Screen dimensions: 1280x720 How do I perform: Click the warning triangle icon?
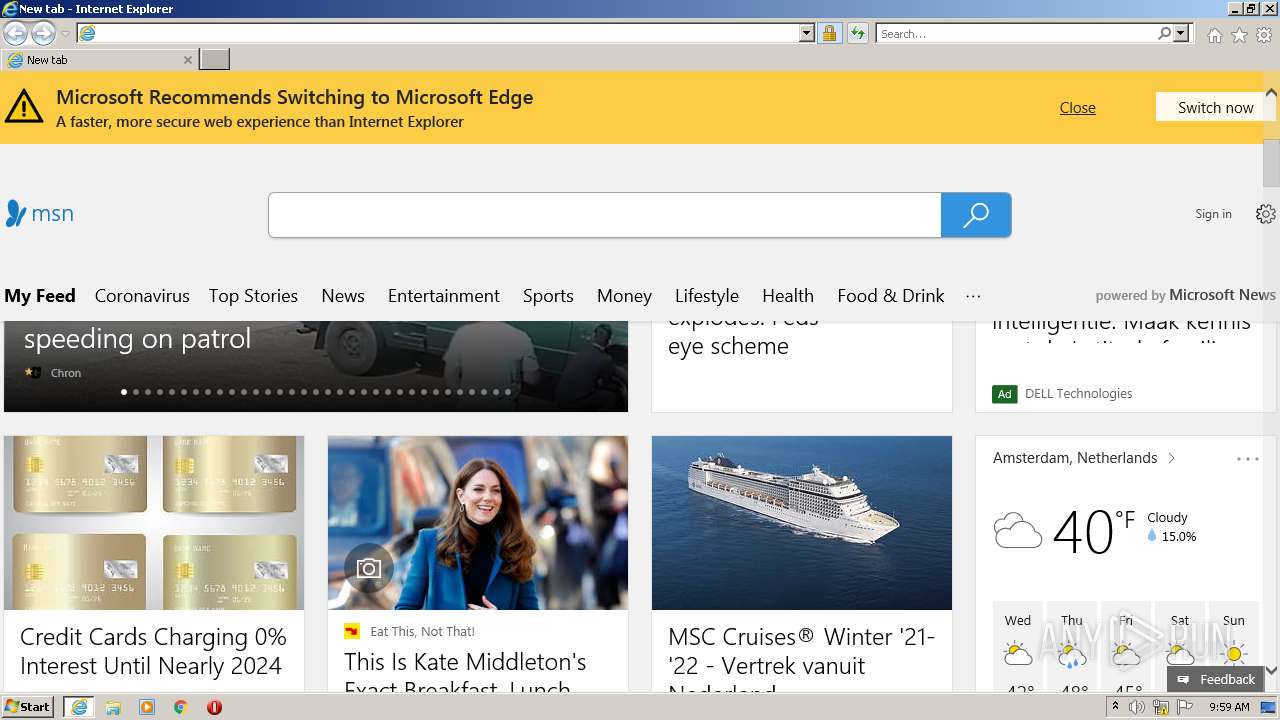coord(24,105)
